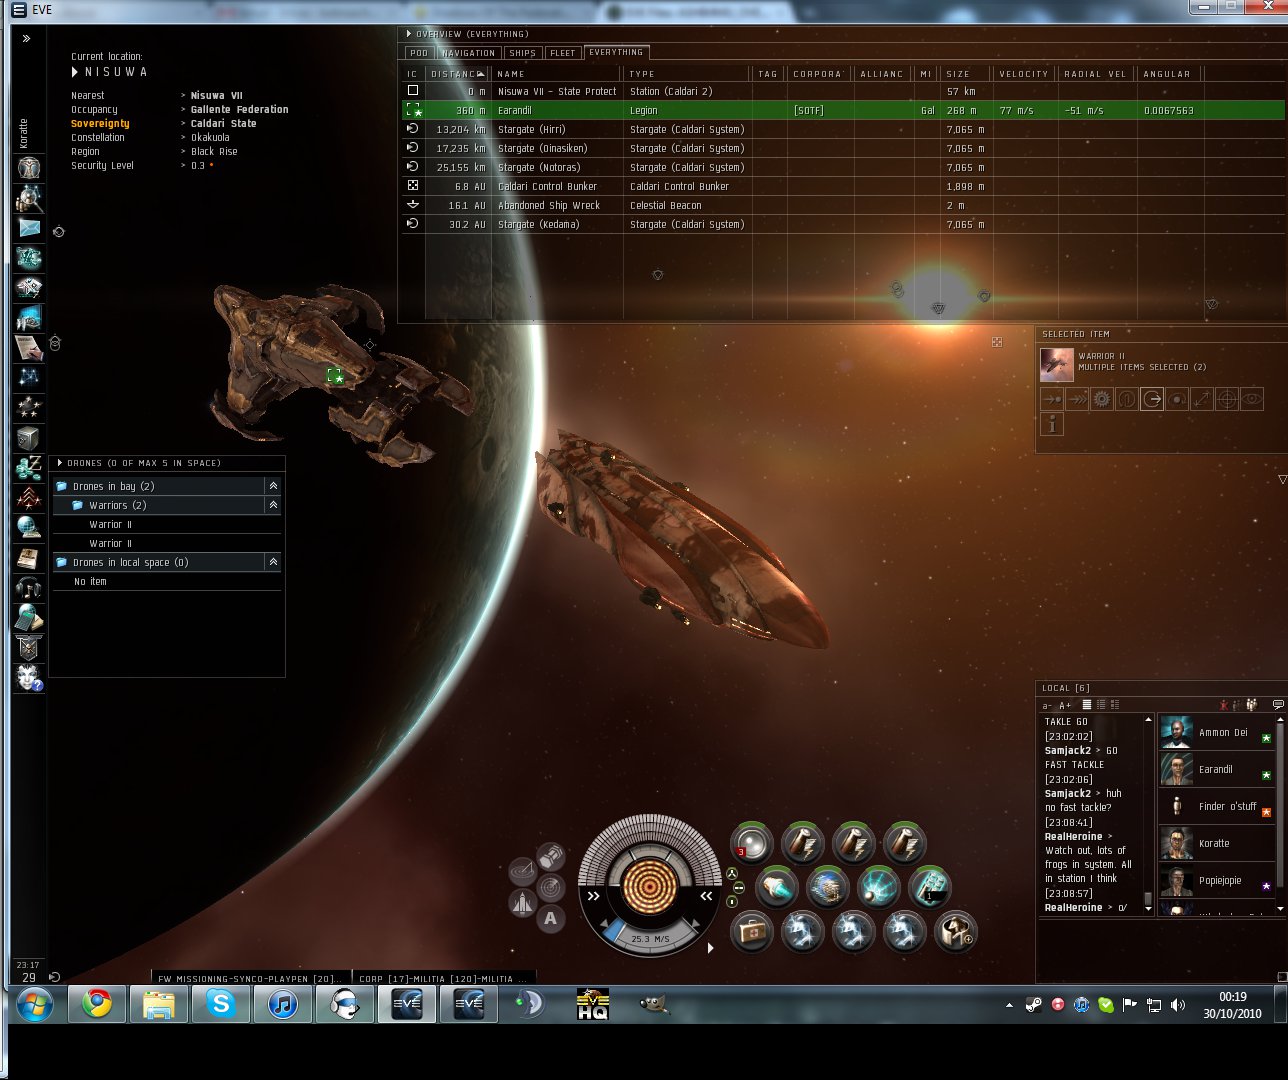Click the rocket HUD button

pos(522,904)
